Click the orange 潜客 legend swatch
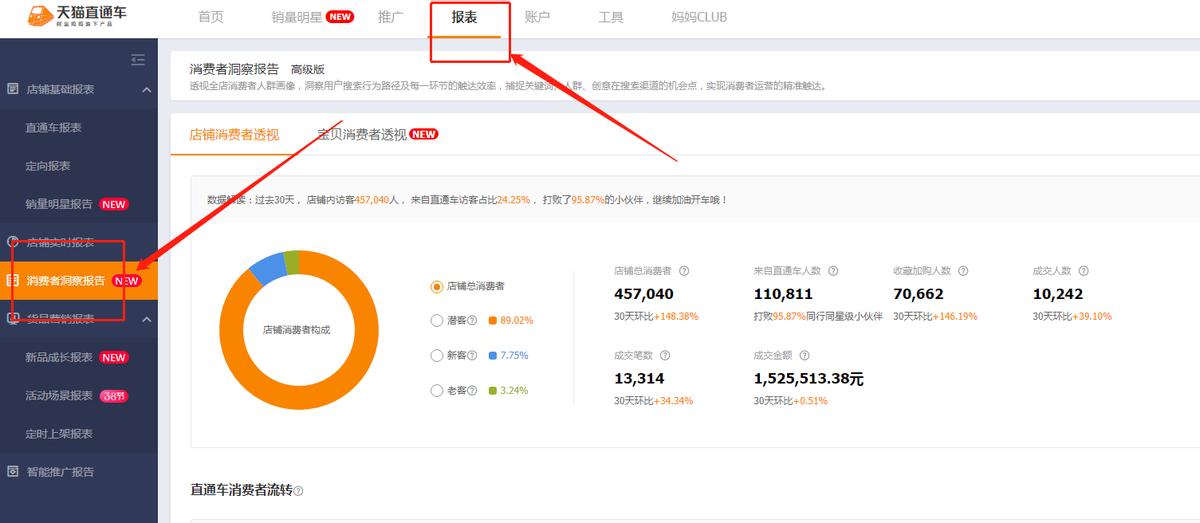 coord(493,321)
